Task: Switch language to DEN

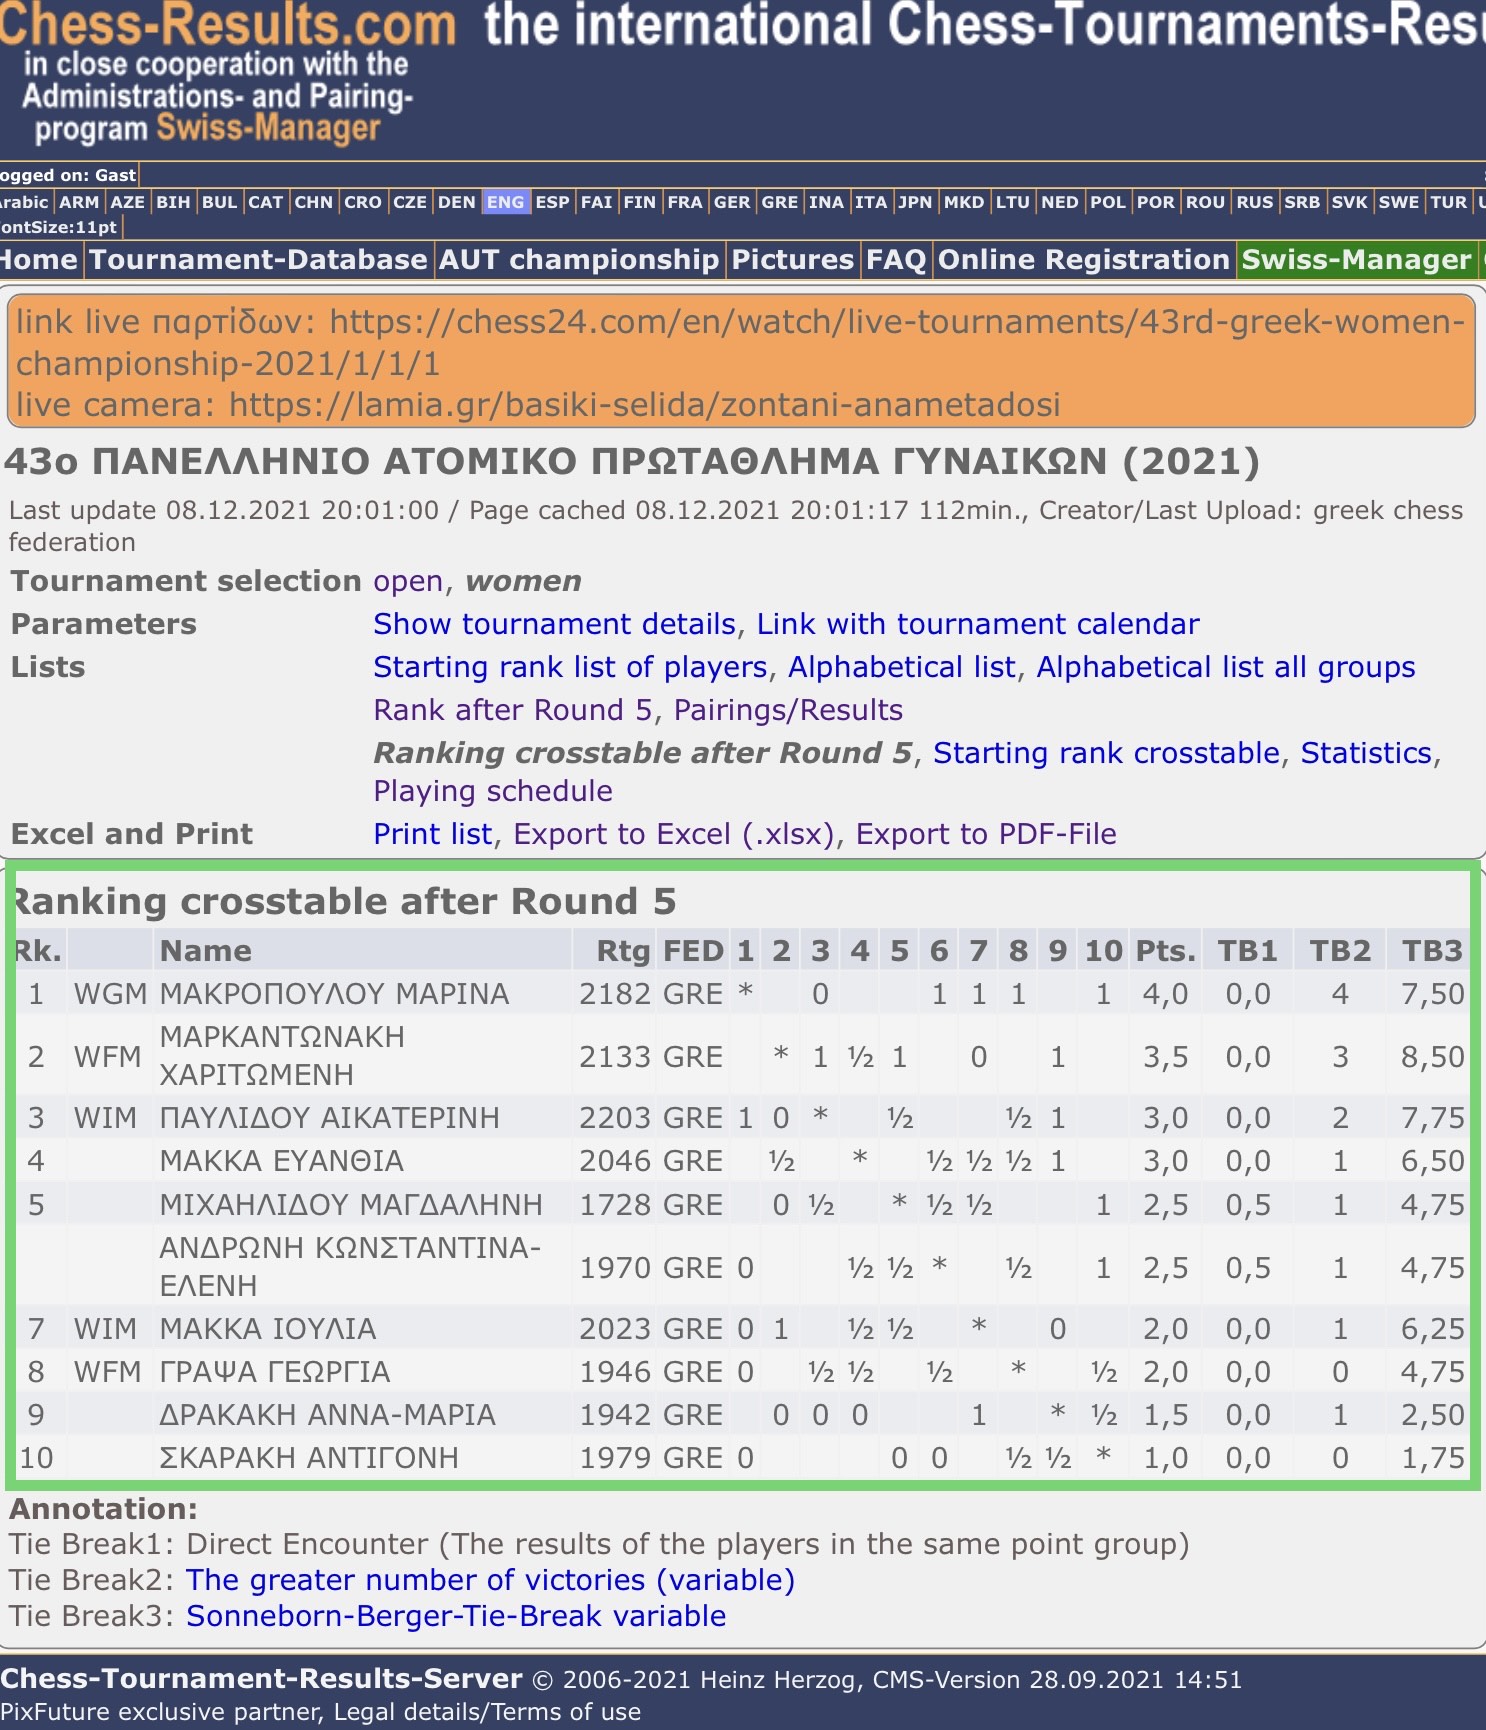Action: (x=457, y=202)
